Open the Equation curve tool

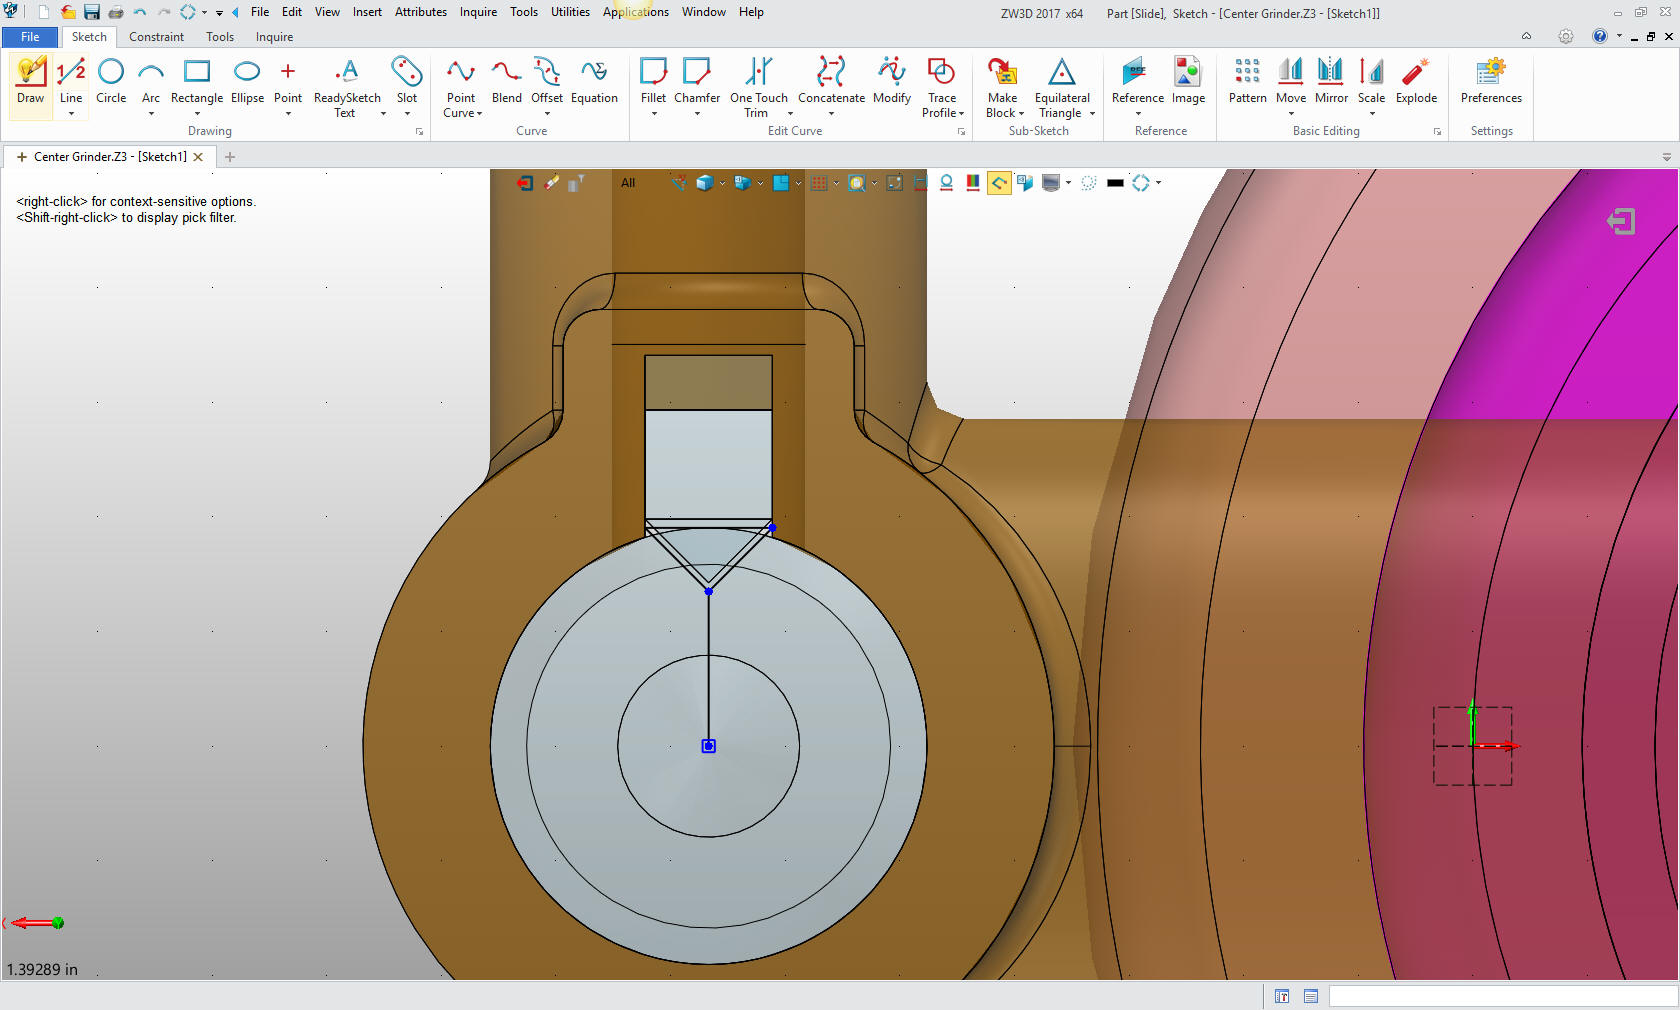[594, 82]
